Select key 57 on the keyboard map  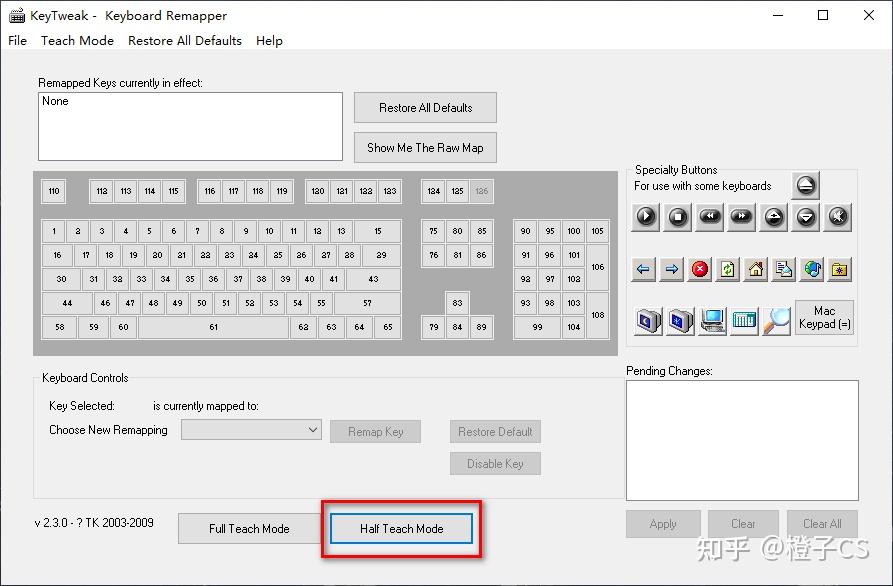click(x=367, y=303)
